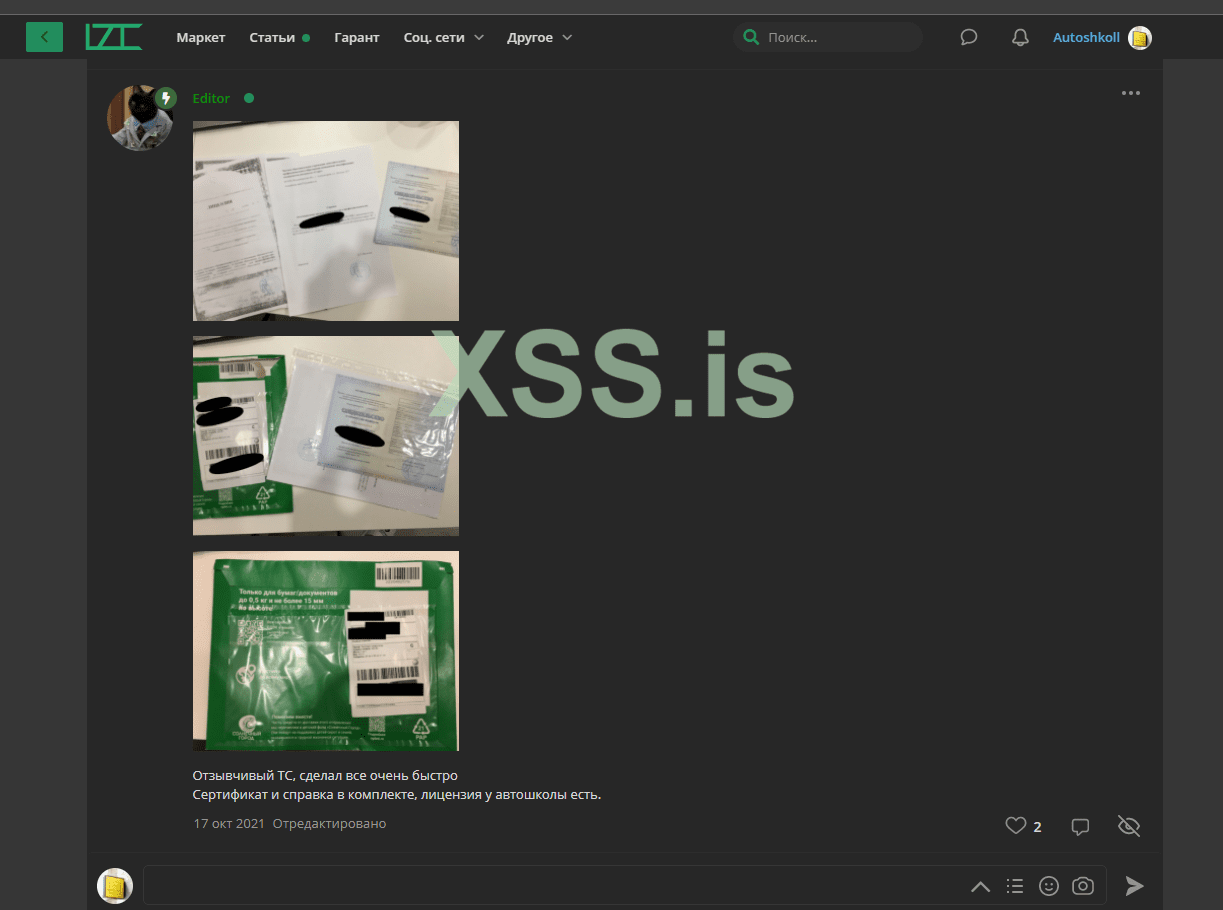Expand the Другое dropdown
This screenshot has width=1223, height=910.
[540, 37]
